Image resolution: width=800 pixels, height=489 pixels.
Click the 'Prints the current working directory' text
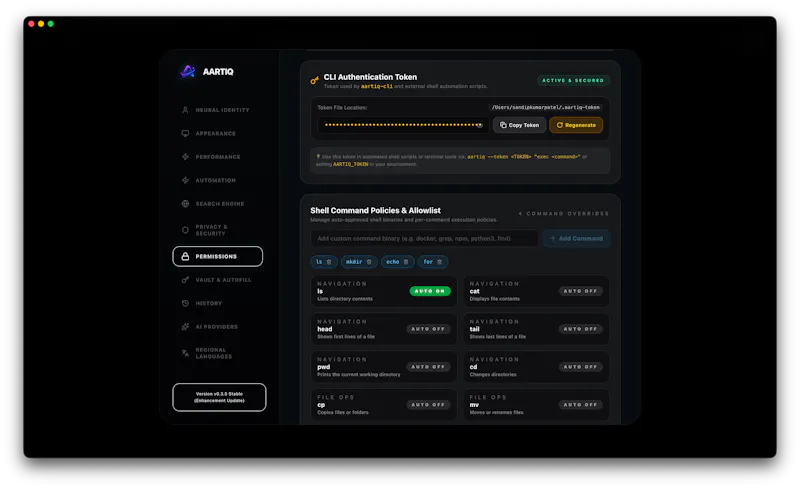[x=359, y=375]
